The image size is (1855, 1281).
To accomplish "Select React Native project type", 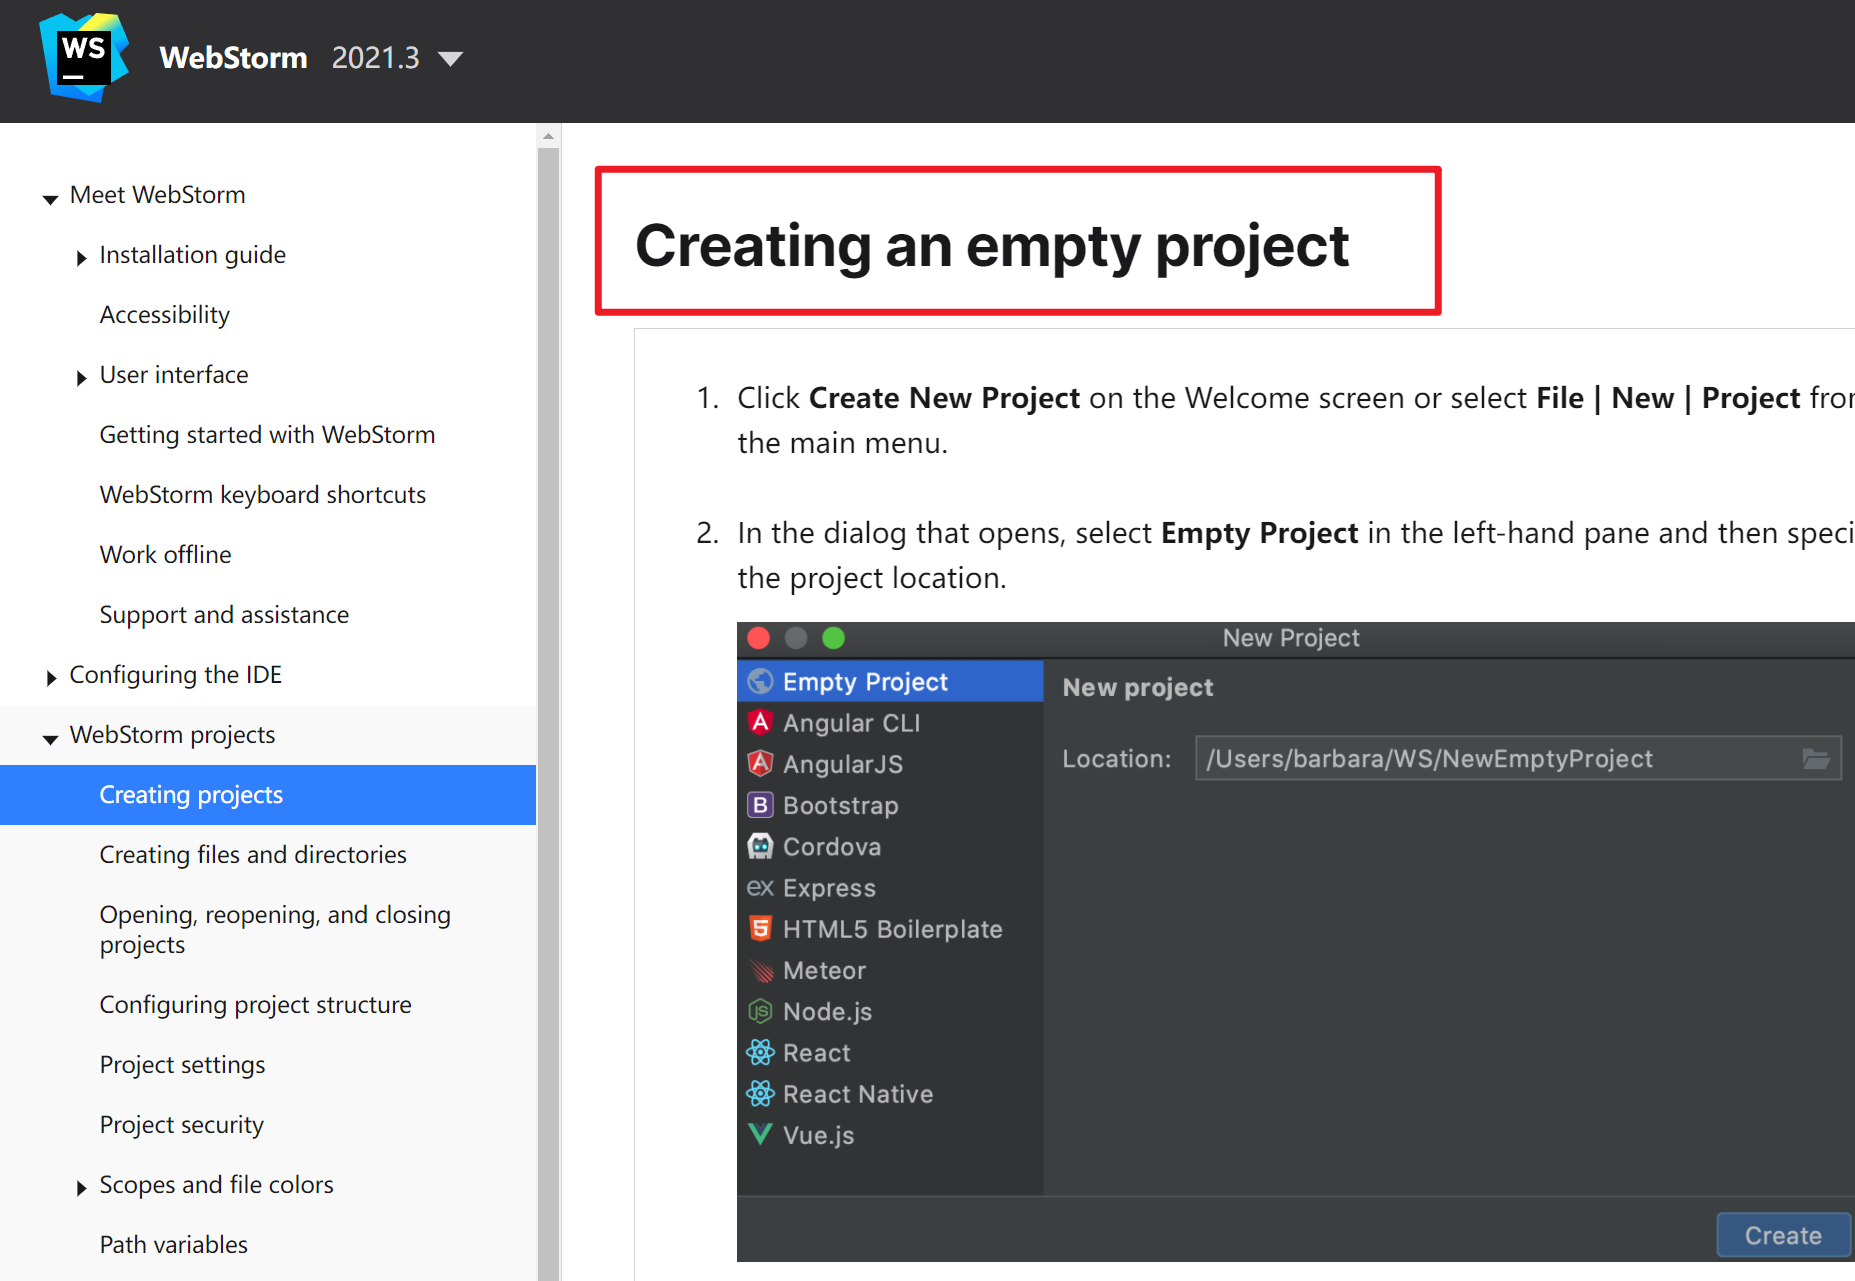I will (890, 1093).
